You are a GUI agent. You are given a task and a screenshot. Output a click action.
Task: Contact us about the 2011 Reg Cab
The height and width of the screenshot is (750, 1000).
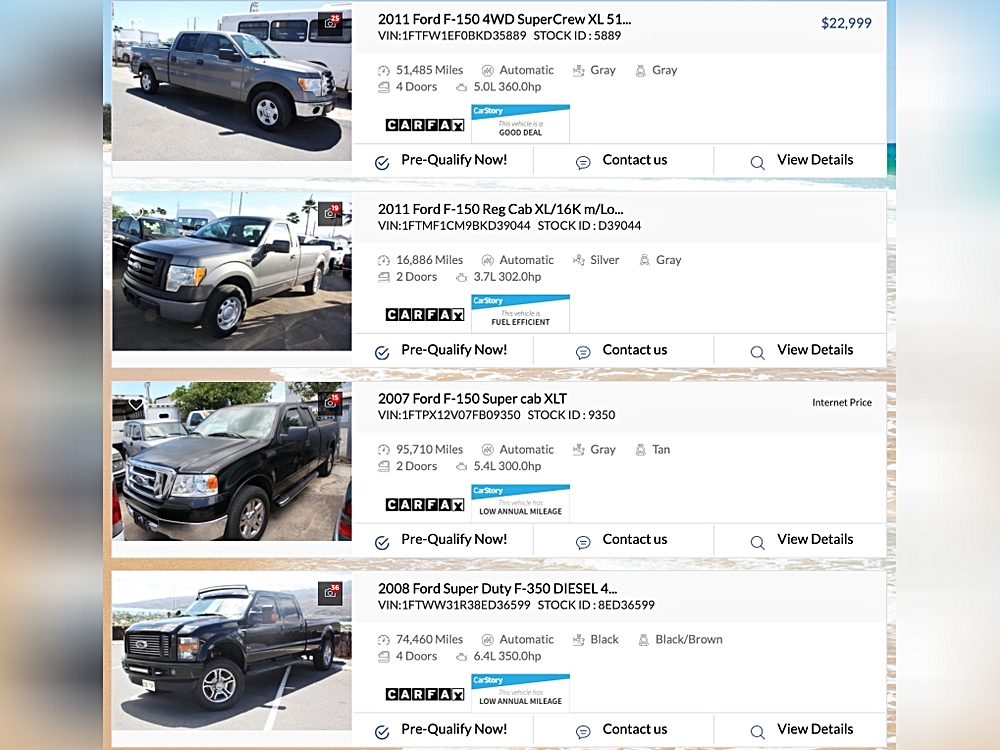[x=622, y=350]
